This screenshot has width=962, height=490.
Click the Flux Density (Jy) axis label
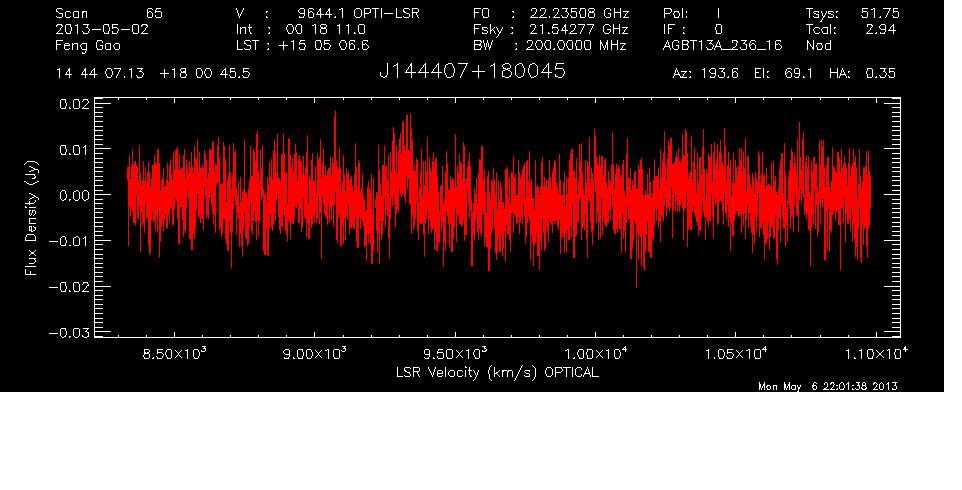point(31,218)
